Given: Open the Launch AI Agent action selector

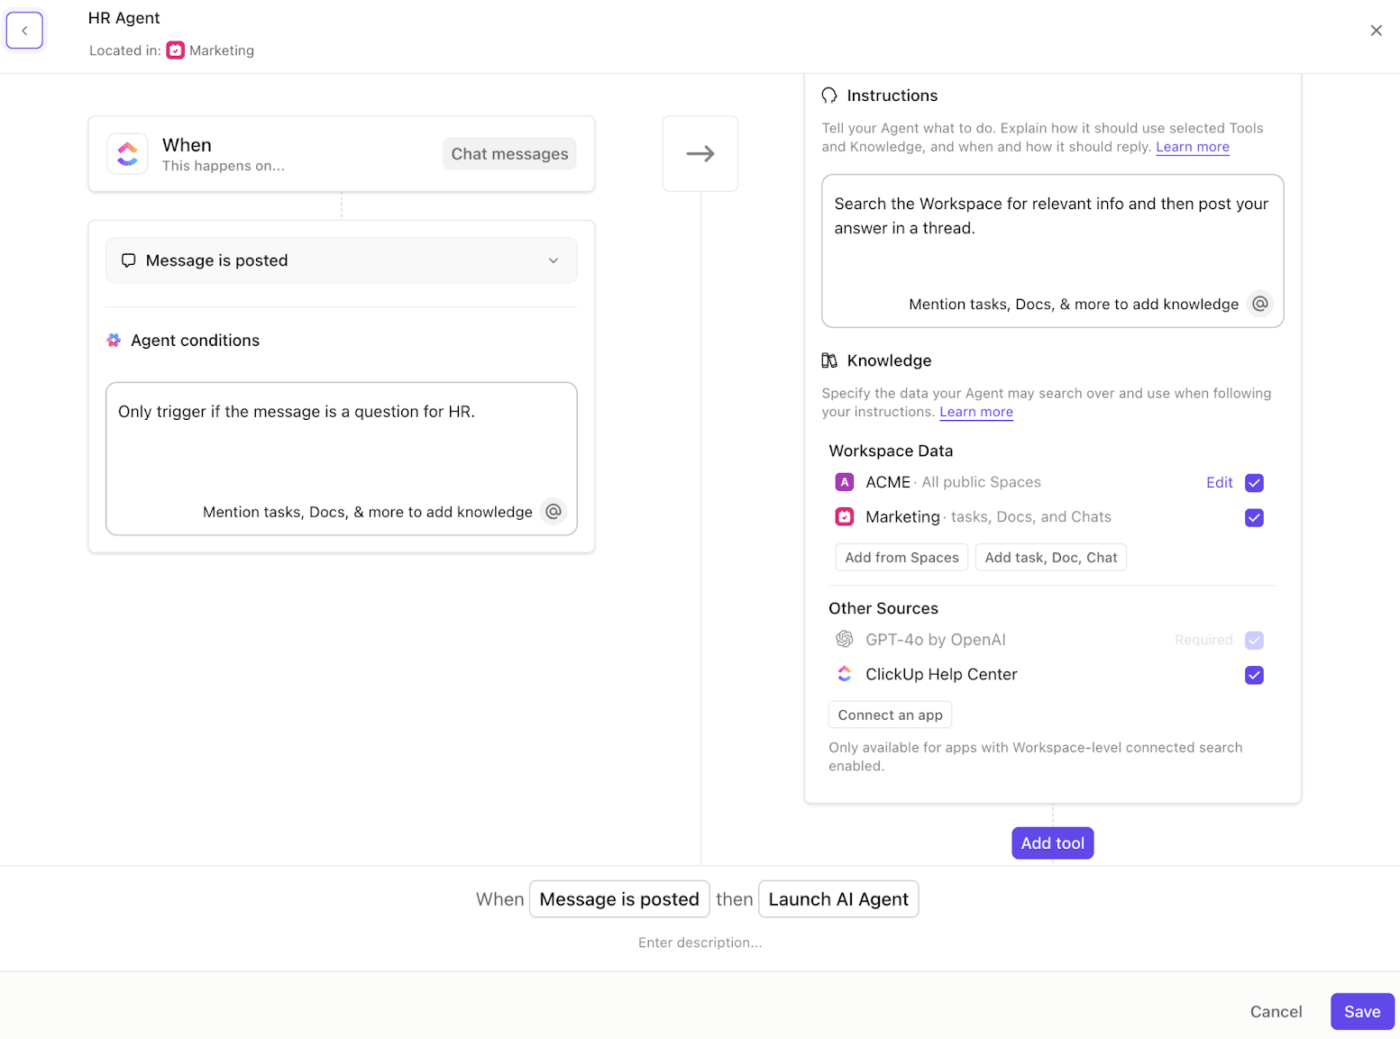Looking at the screenshot, I should coord(838,899).
